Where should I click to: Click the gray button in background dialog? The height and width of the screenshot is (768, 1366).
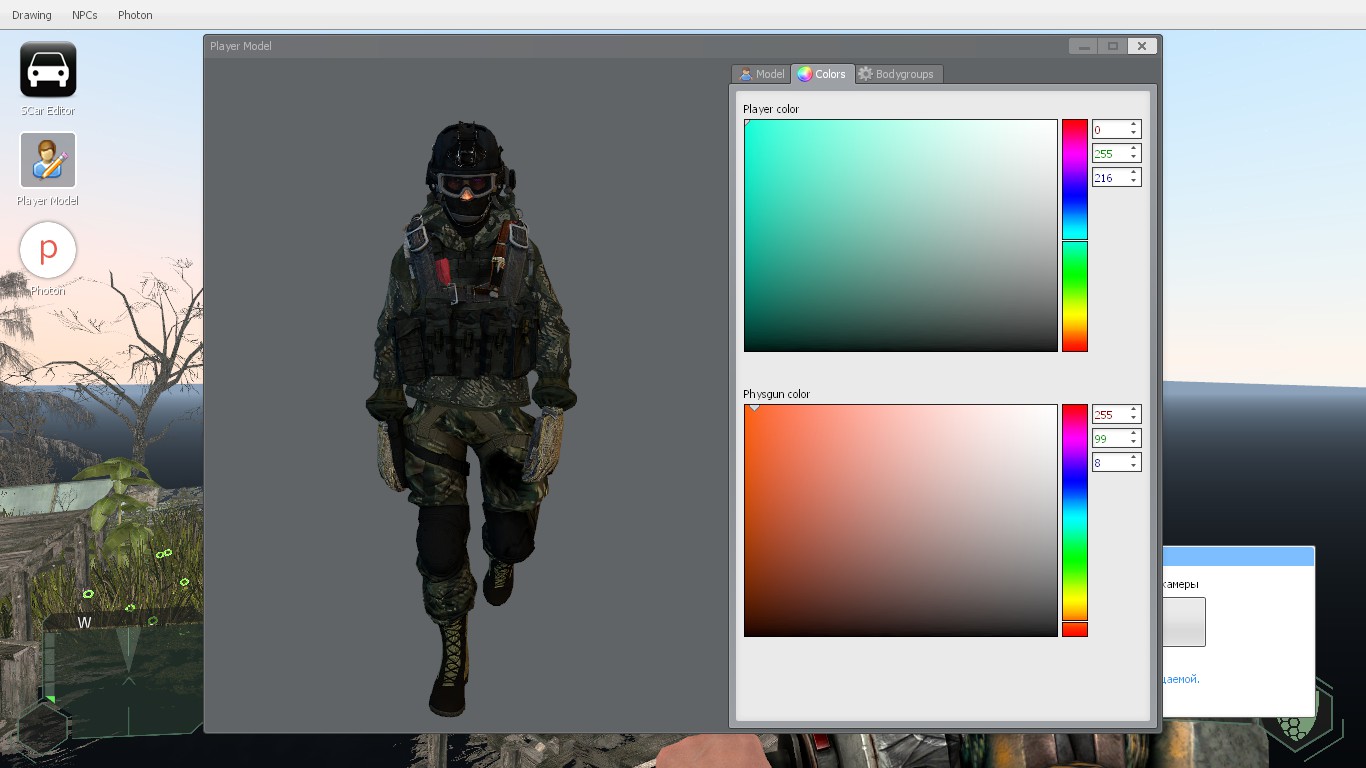coord(1184,622)
